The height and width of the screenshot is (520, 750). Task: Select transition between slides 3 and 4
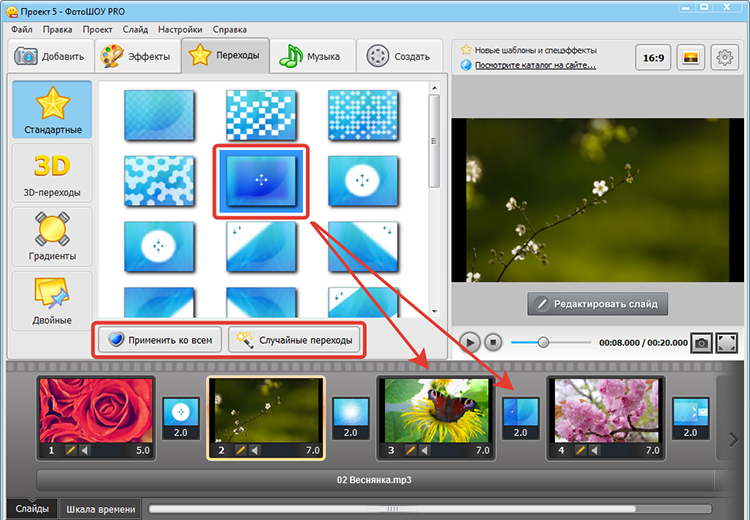520,419
